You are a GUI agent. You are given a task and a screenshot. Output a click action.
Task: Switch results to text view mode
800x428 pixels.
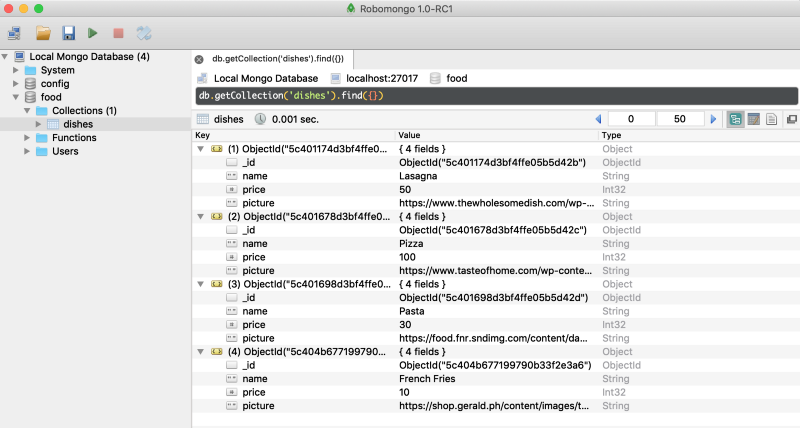[x=771, y=119]
